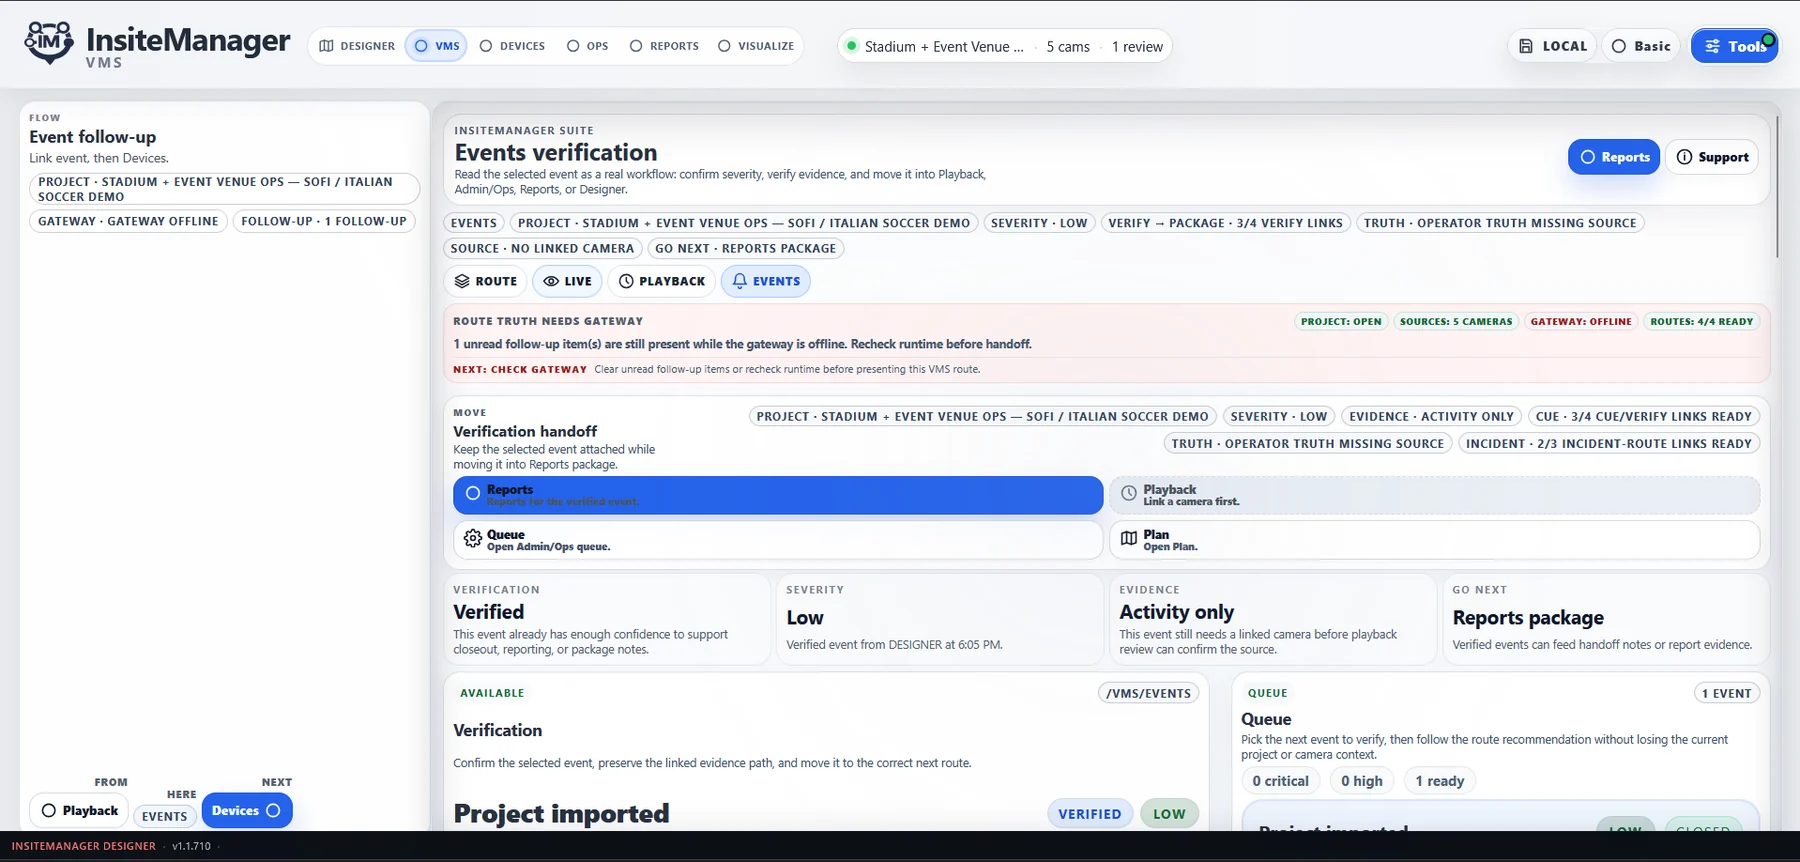
Task: Toggle the Basic mode button
Action: click(1641, 46)
